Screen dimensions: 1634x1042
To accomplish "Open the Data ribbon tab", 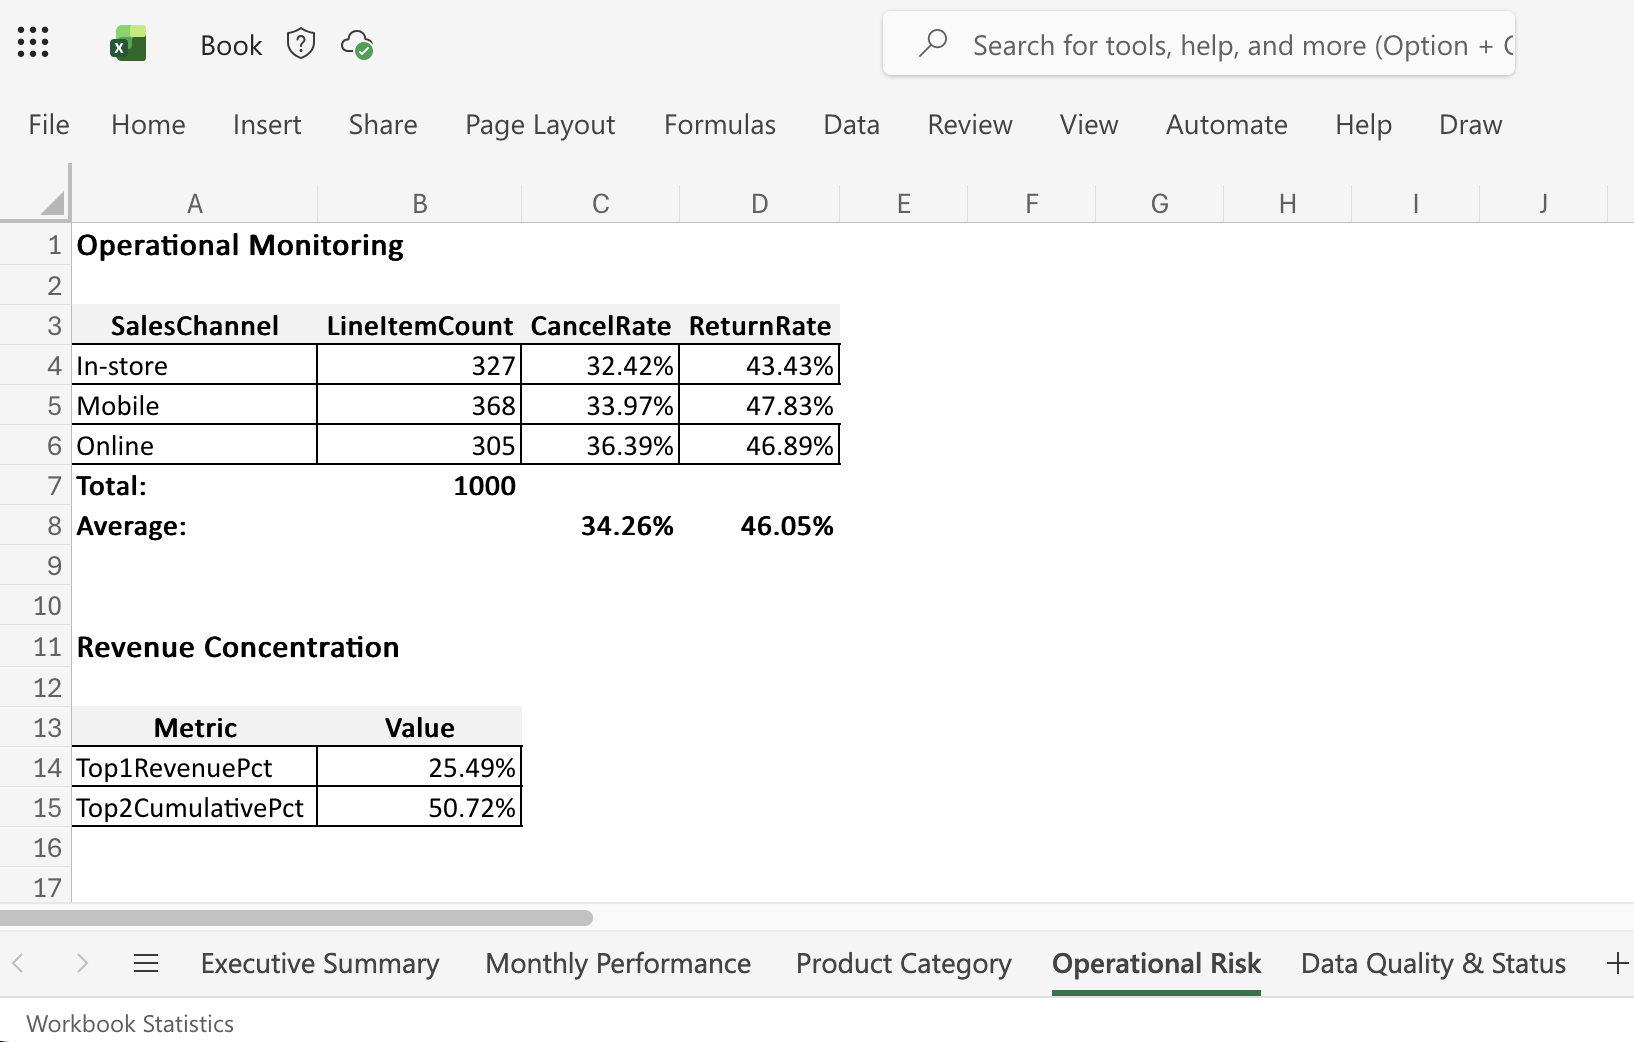I will tap(851, 124).
